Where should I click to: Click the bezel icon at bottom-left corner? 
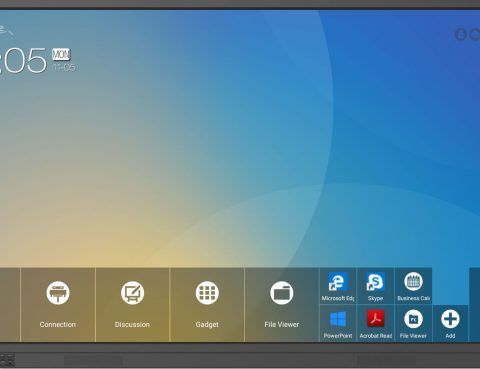tap(7, 360)
